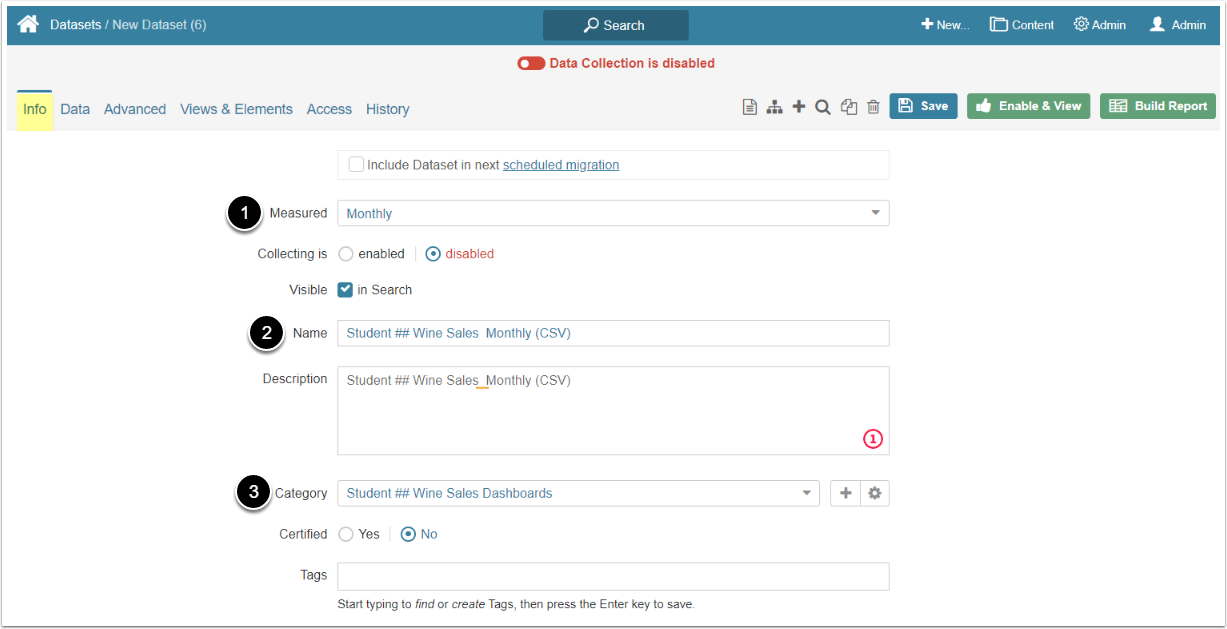The image size is (1227, 629).
Task: Click the document page icon in toolbar
Action: tap(749, 107)
